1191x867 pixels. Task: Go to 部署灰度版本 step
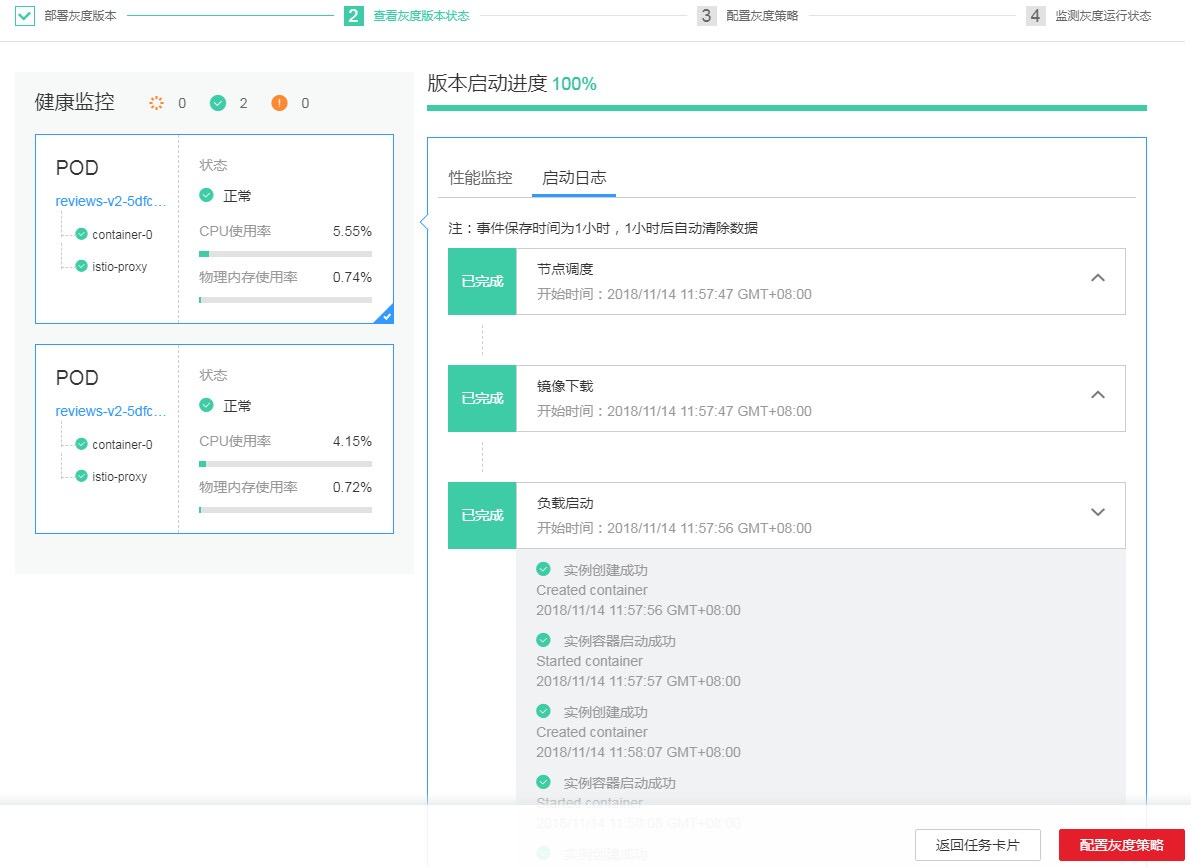pyautogui.click(x=81, y=16)
